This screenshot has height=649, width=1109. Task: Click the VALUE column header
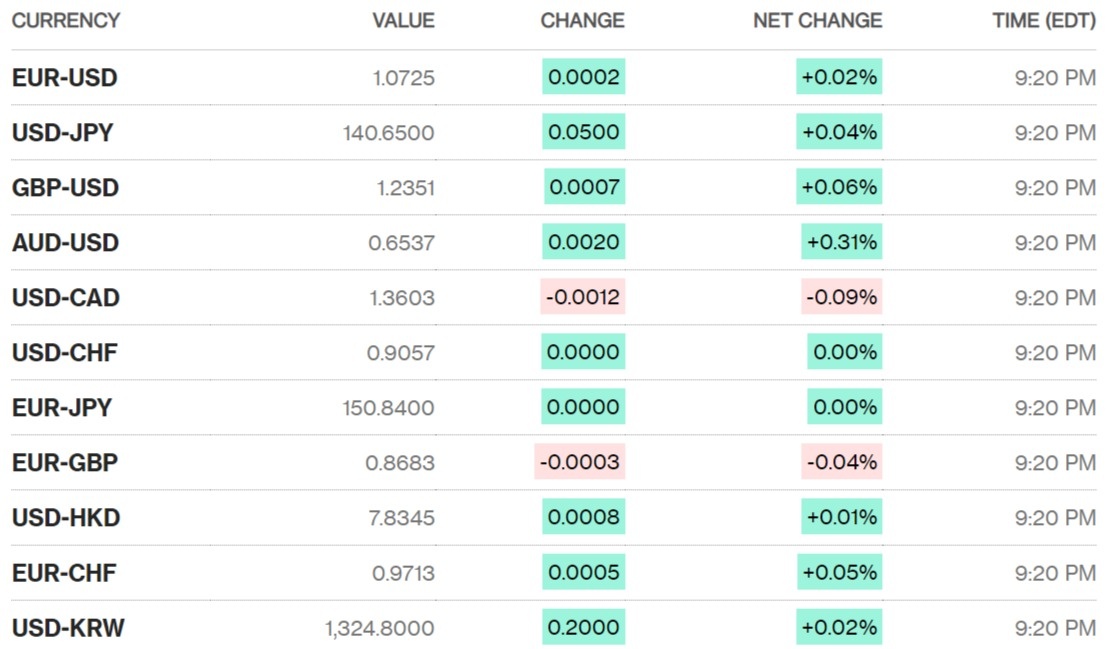[403, 20]
